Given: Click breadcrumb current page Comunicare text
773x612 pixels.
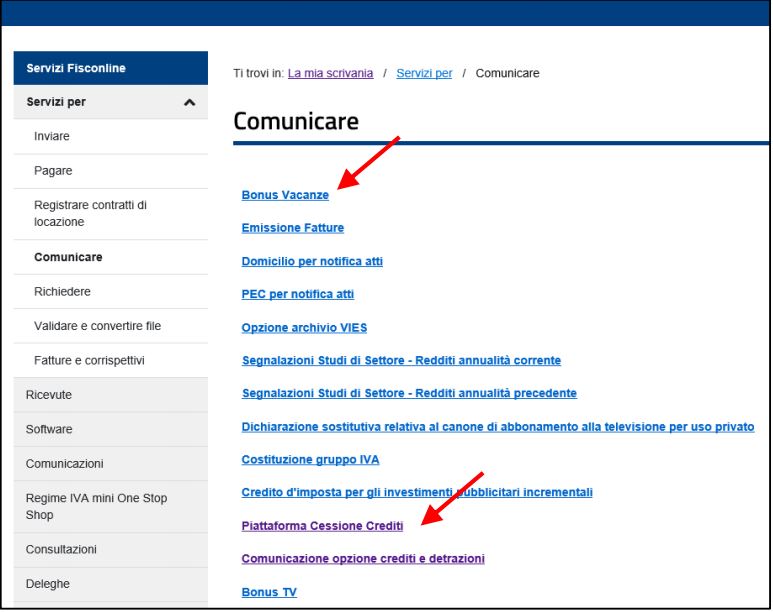Looking at the screenshot, I should (x=507, y=73).
